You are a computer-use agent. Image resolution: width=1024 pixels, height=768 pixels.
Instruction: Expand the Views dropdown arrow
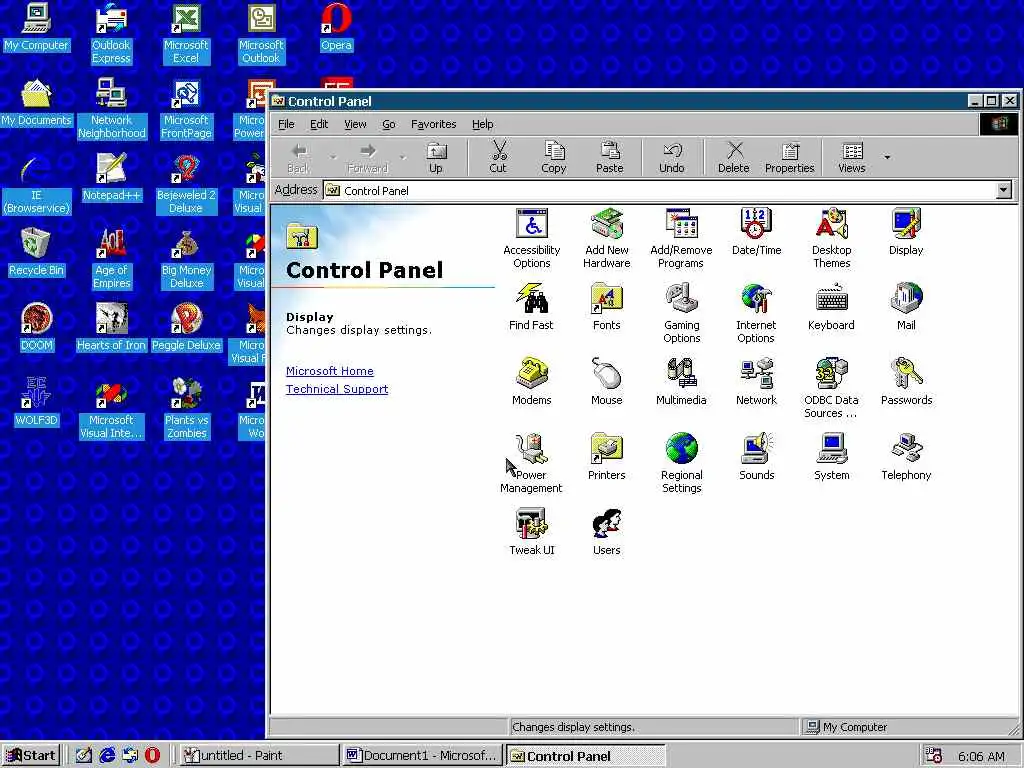(887, 157)
